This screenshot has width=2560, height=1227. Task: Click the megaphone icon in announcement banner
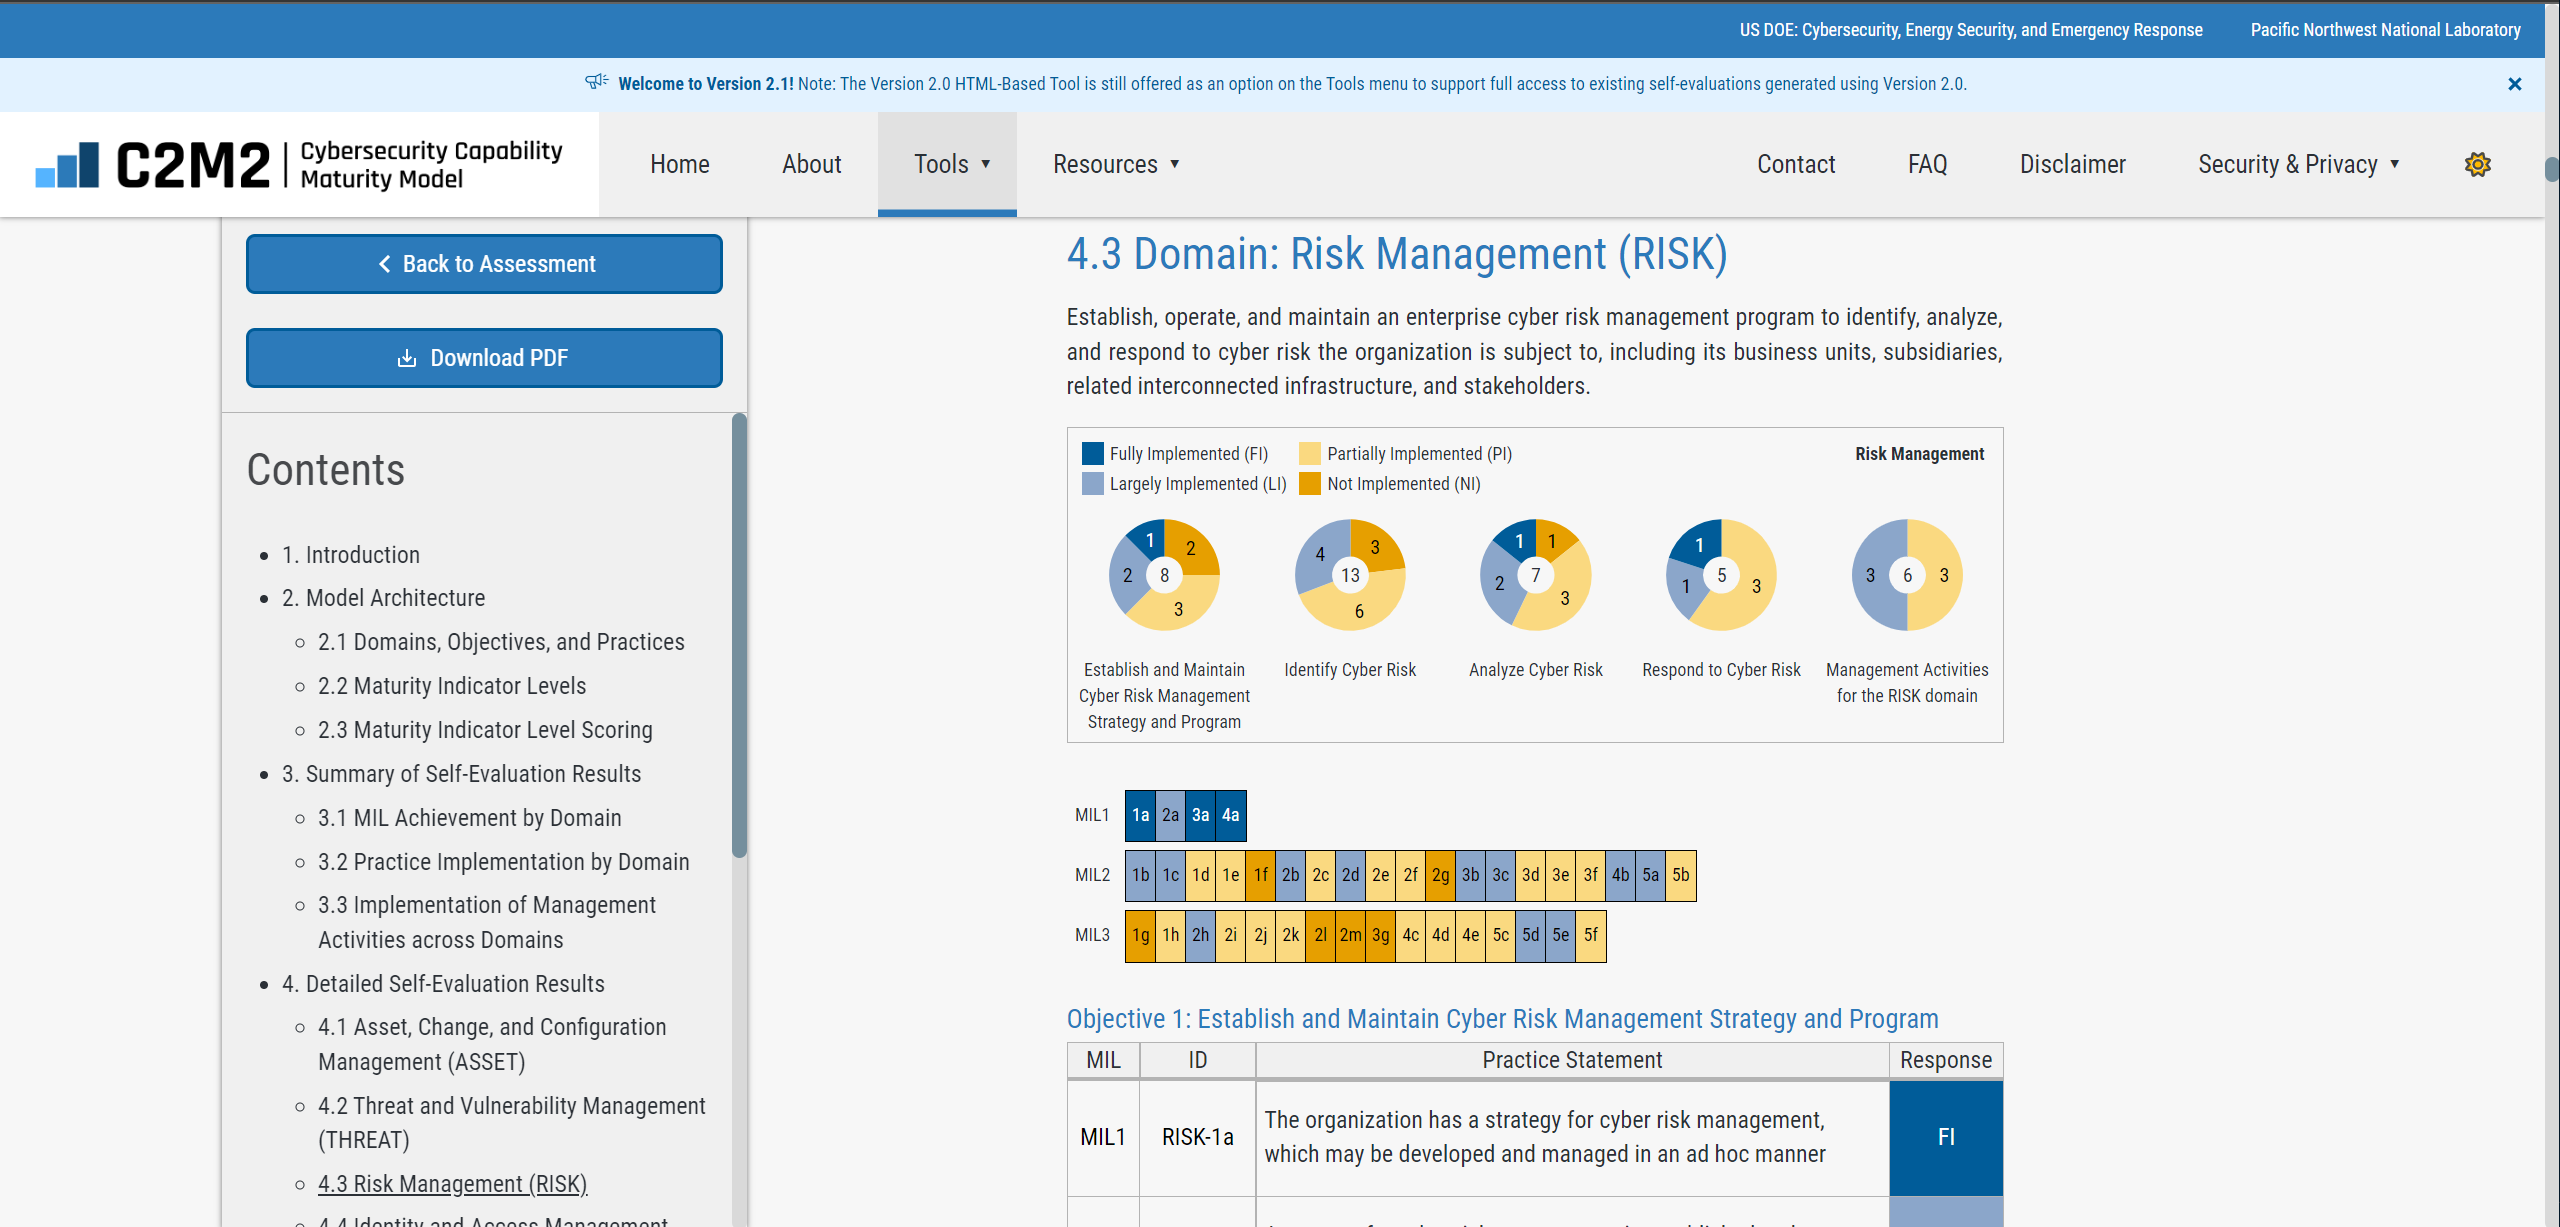[x=596, y=82]
